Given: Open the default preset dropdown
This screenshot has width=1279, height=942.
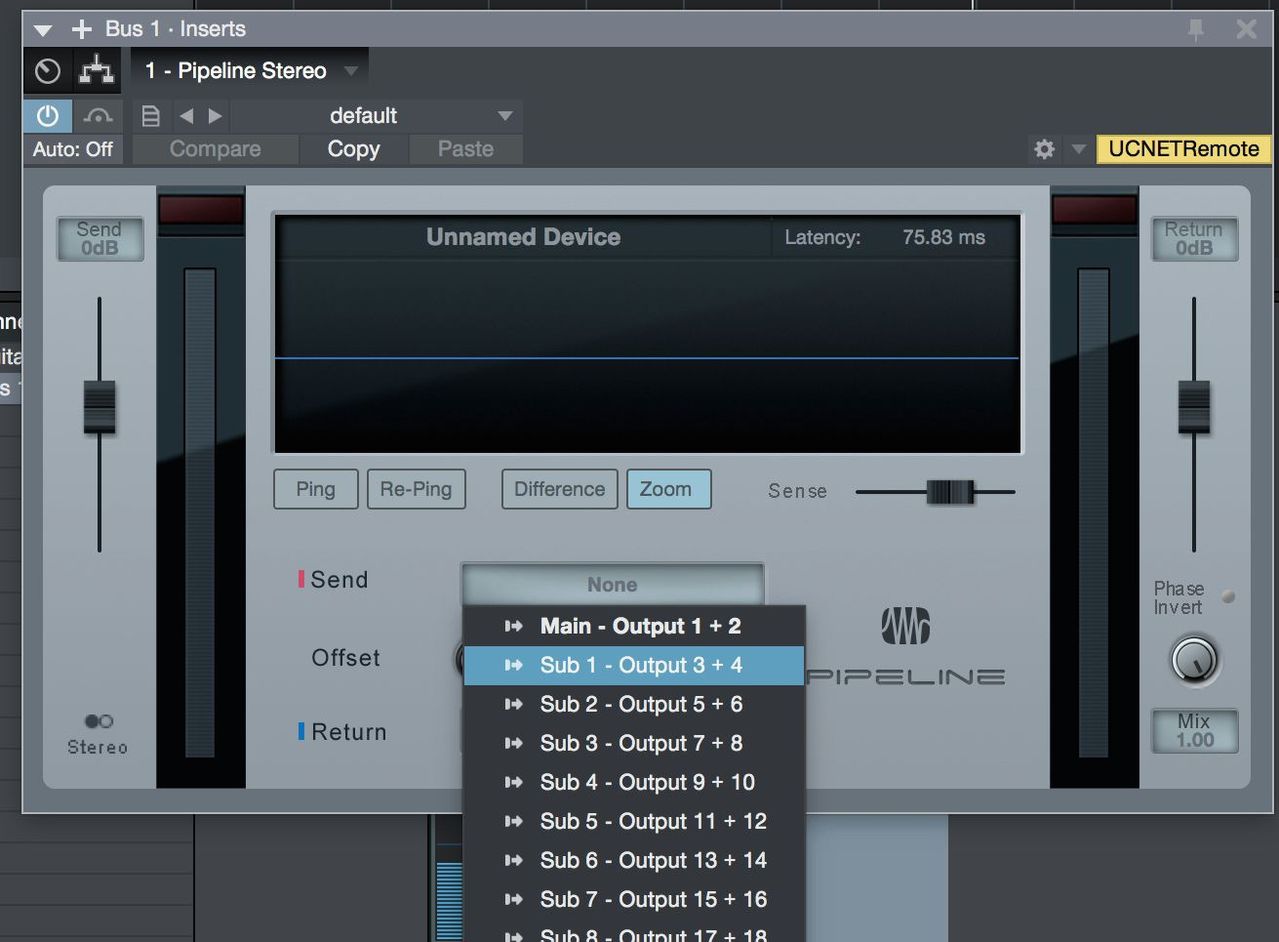Looking at the screenshot, I should [x=376, y=116].
